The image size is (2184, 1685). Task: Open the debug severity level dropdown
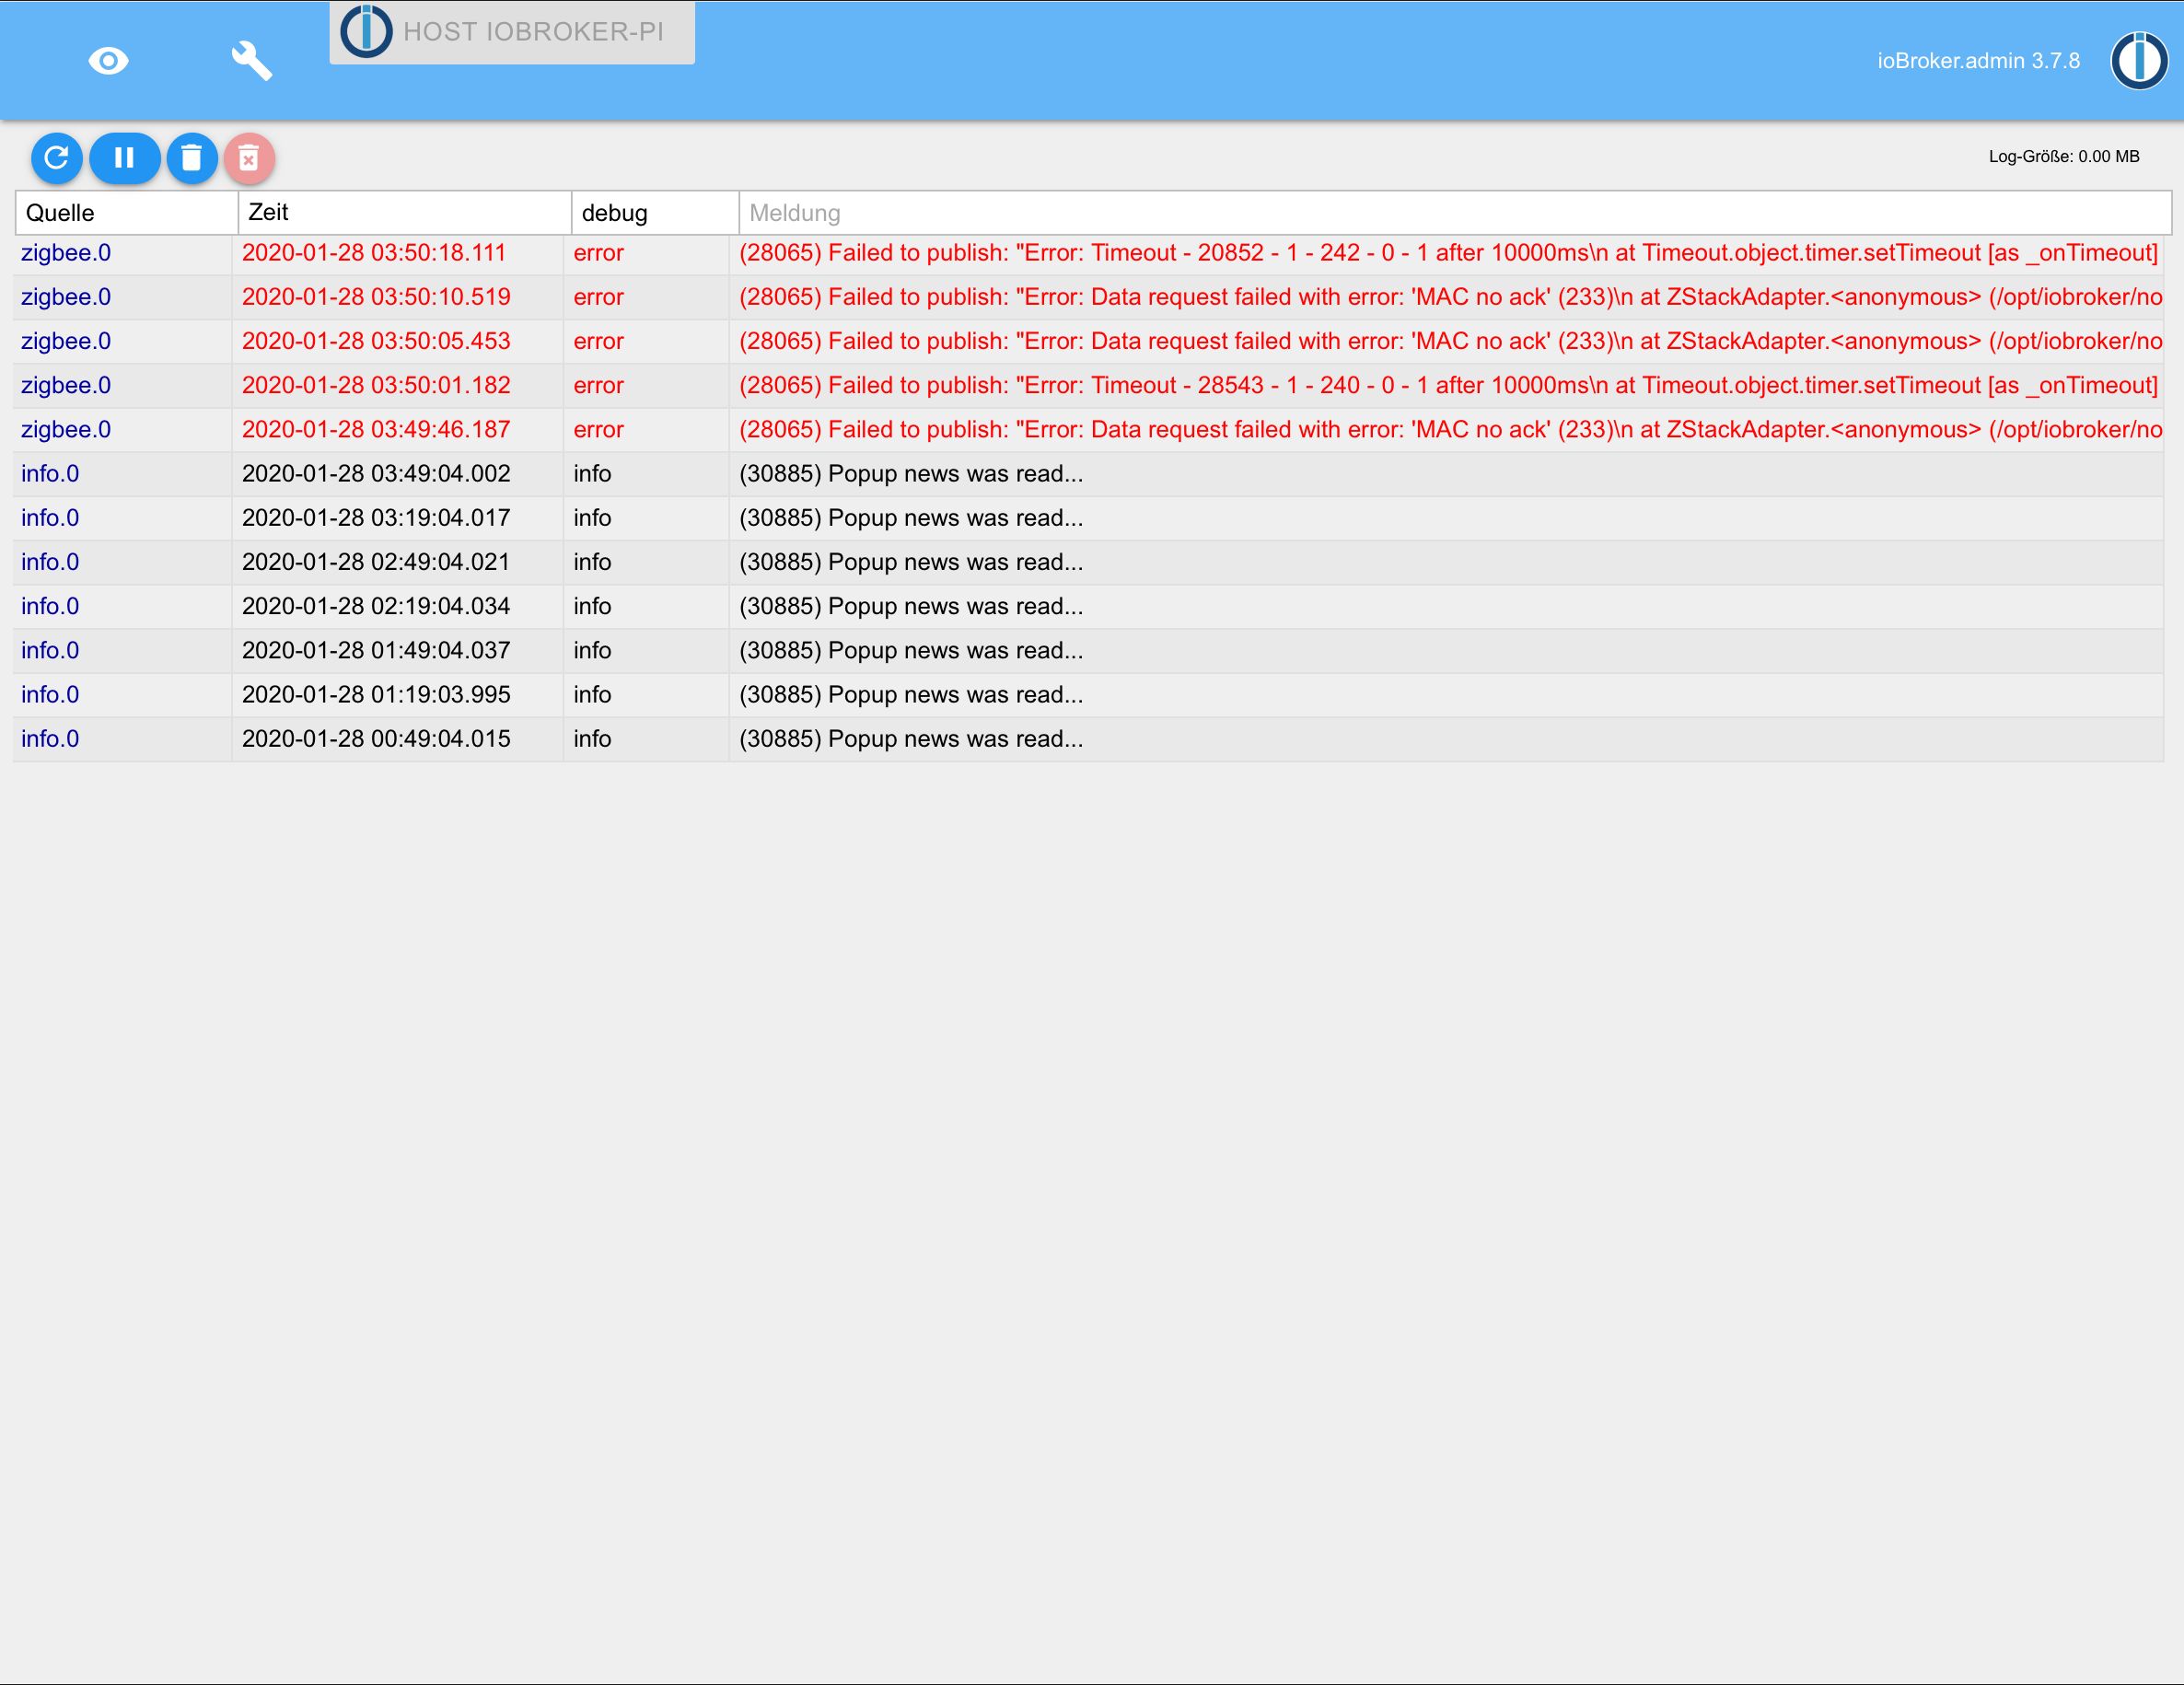[653, 213]
